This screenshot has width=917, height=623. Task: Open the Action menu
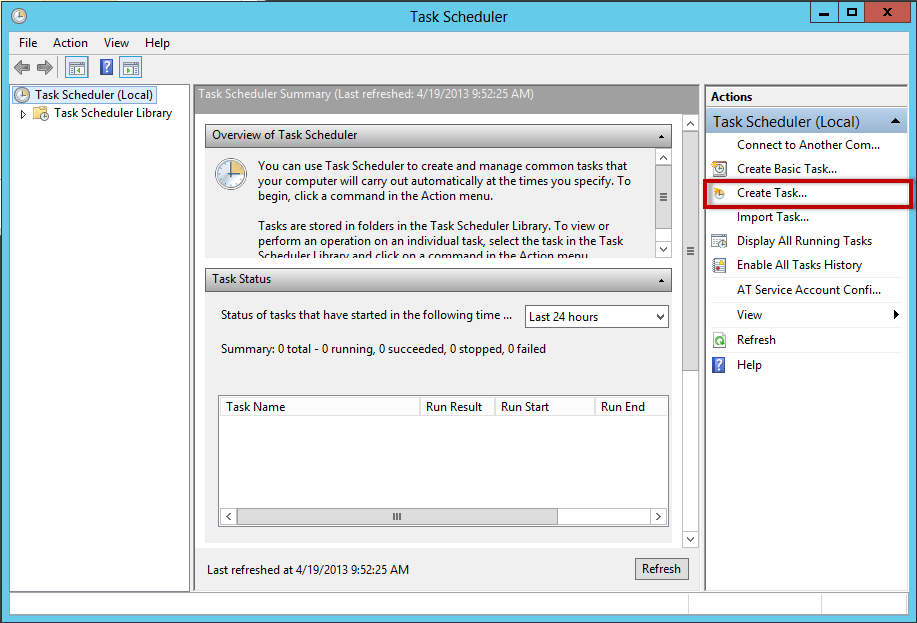70,43
